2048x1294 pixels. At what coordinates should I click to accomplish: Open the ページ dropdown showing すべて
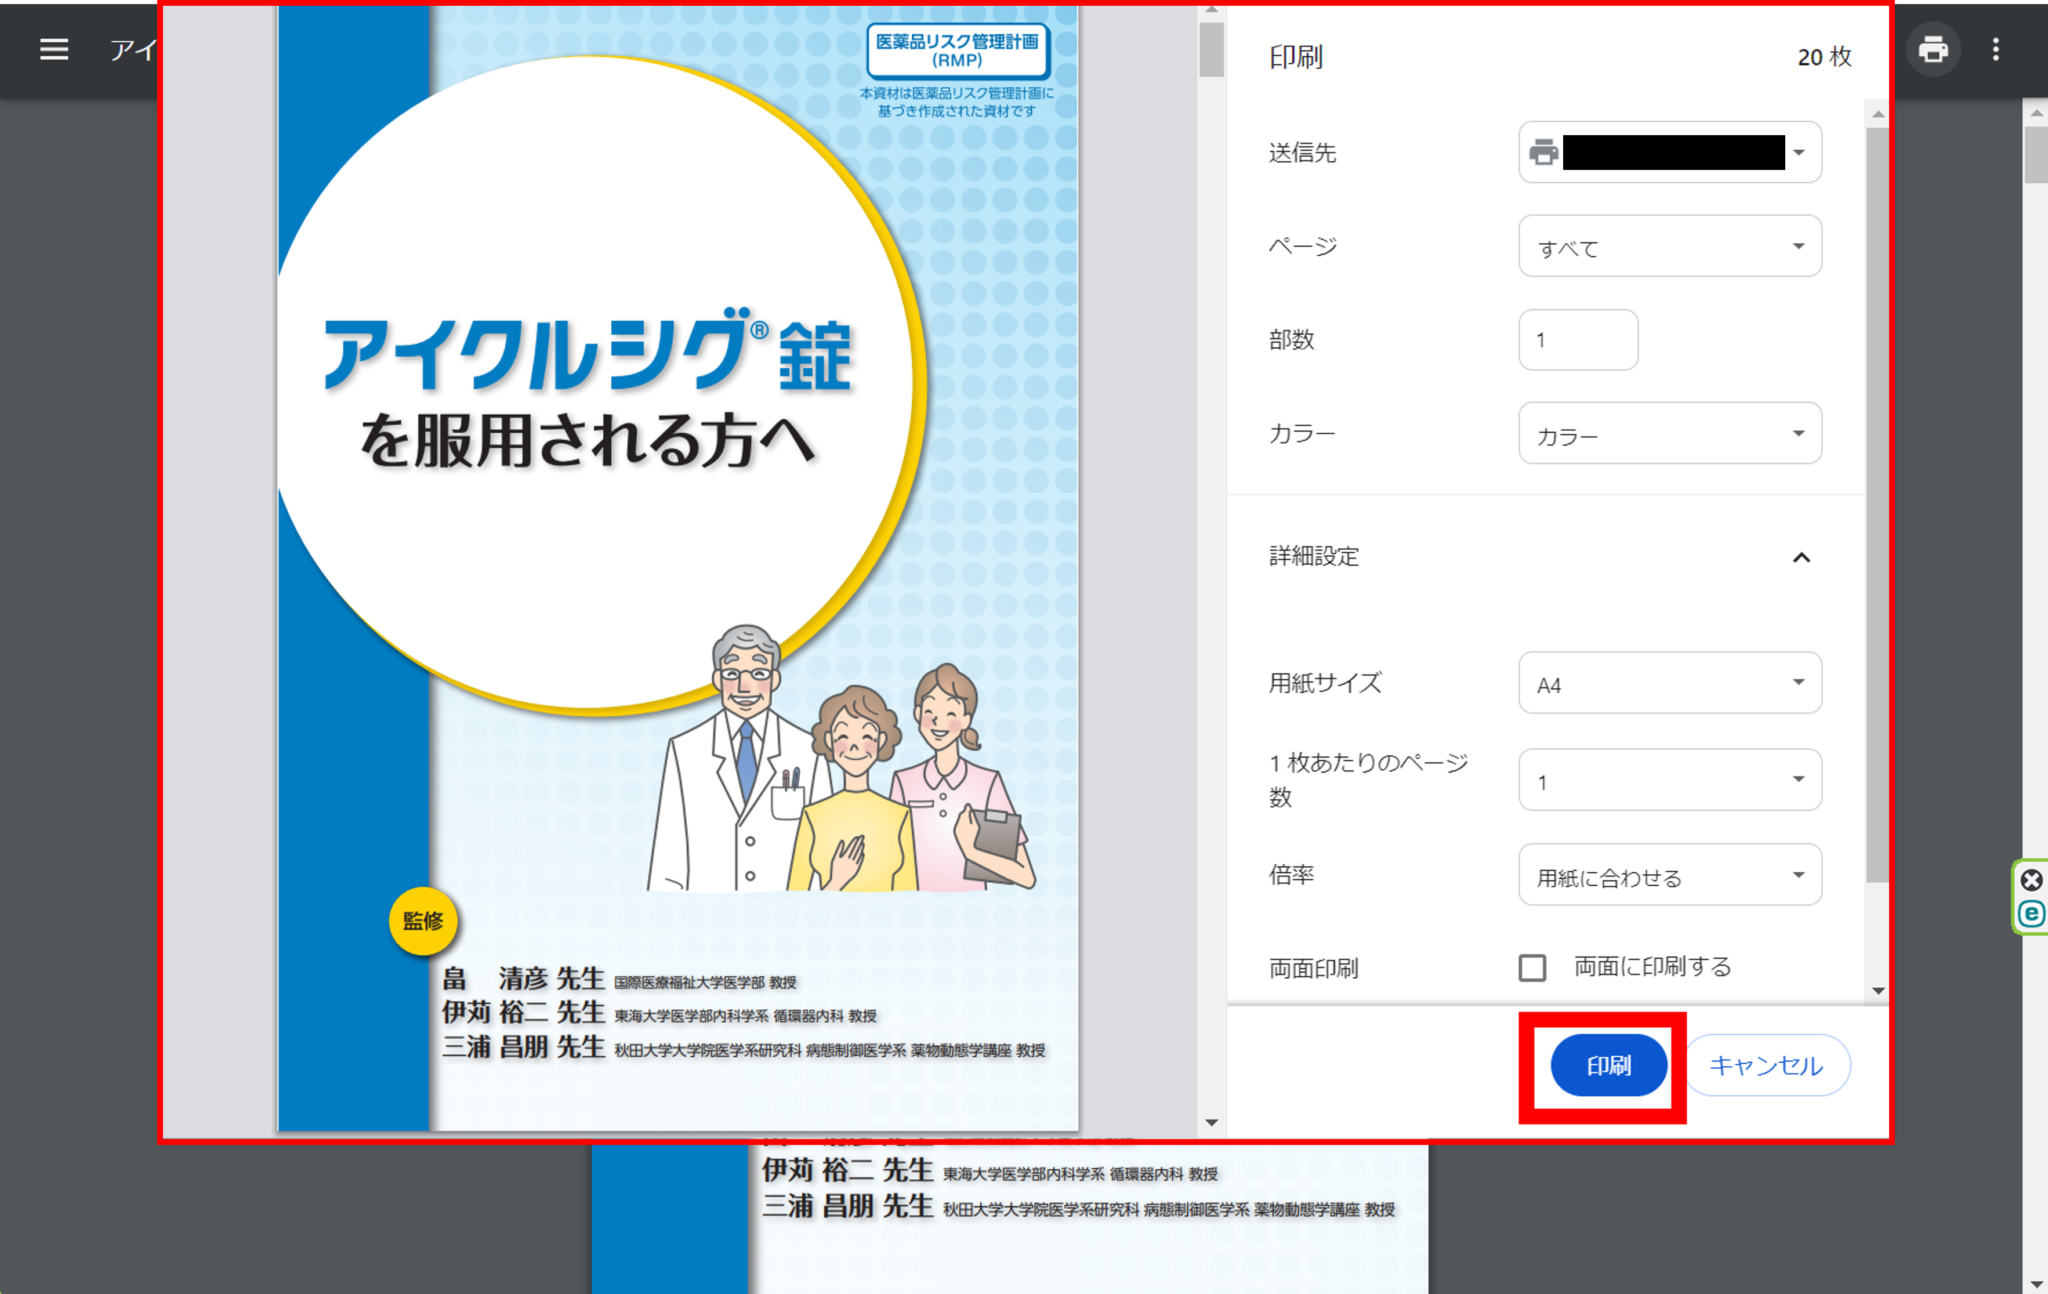pos(1669,246)
